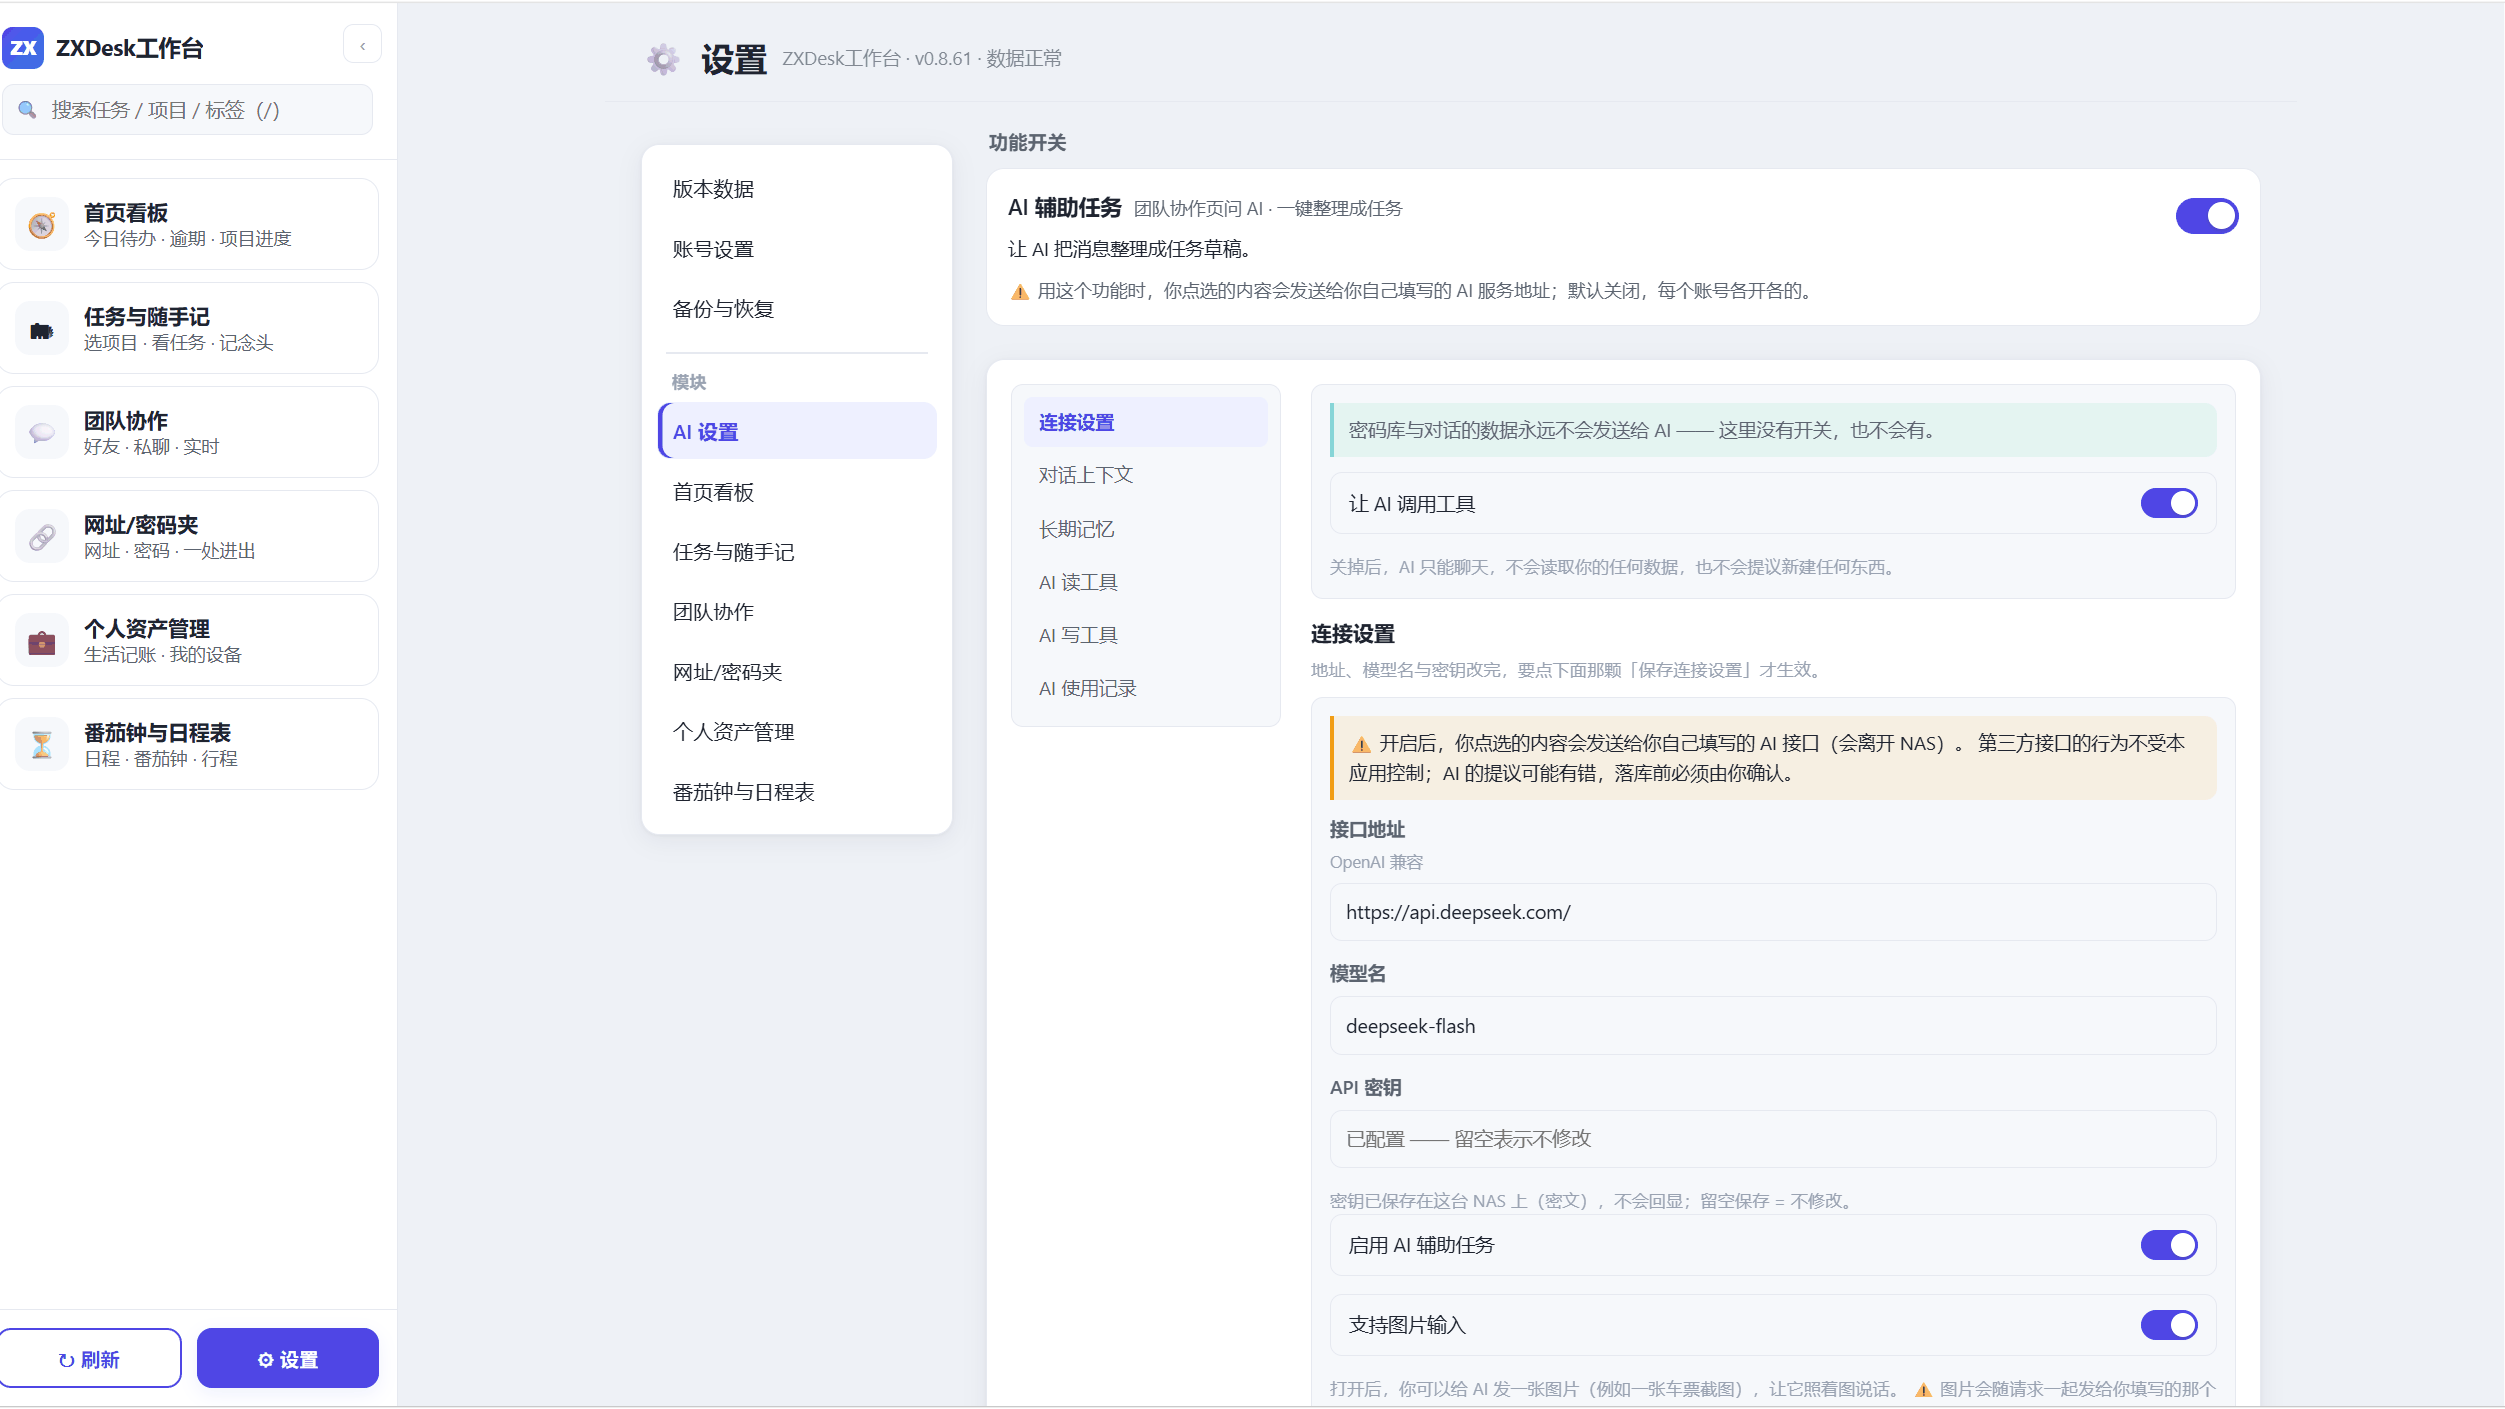Switch to the AI 使用记录 tab

1145,688
